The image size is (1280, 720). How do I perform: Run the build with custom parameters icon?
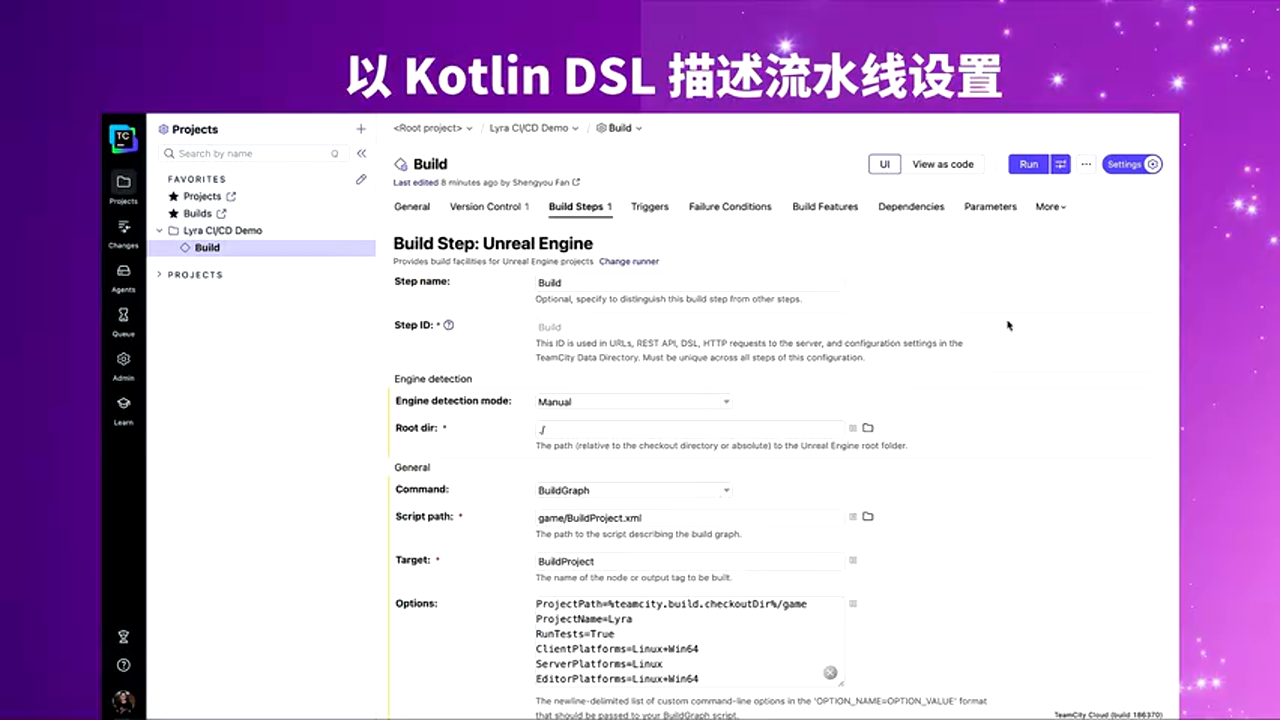(x=1059, y=164)
